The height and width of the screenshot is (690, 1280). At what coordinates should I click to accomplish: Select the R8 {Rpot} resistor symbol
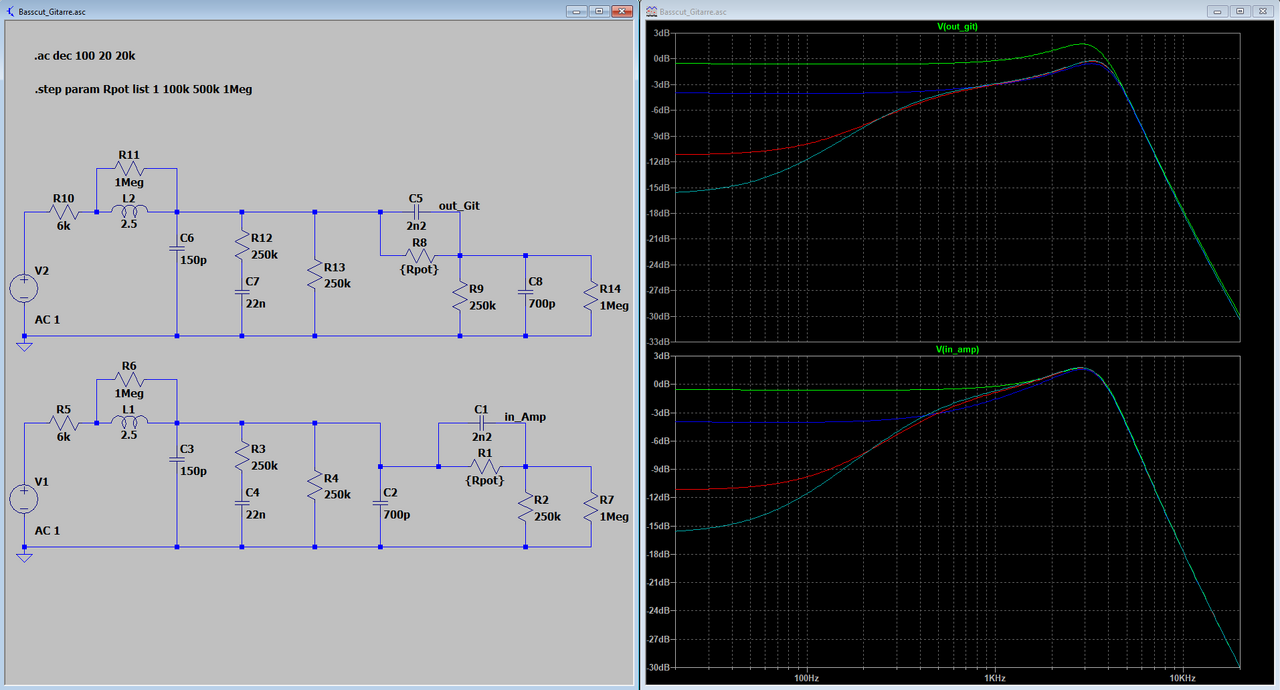pos(422,256)
